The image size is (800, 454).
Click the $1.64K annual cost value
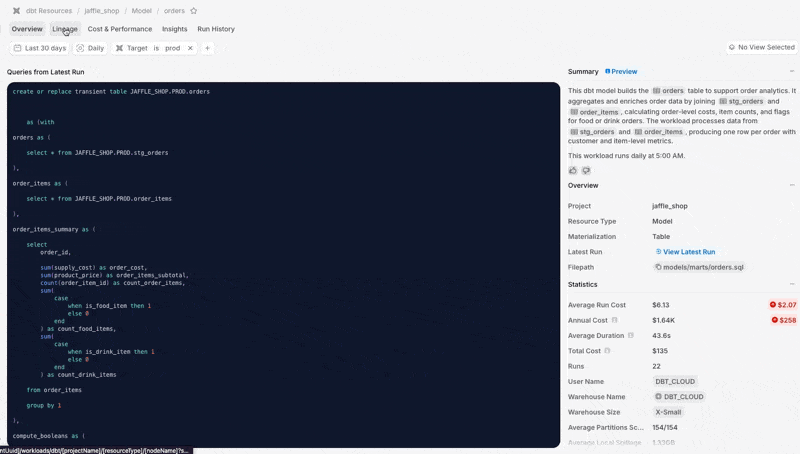pyautogui.click(x=663, y=320)
